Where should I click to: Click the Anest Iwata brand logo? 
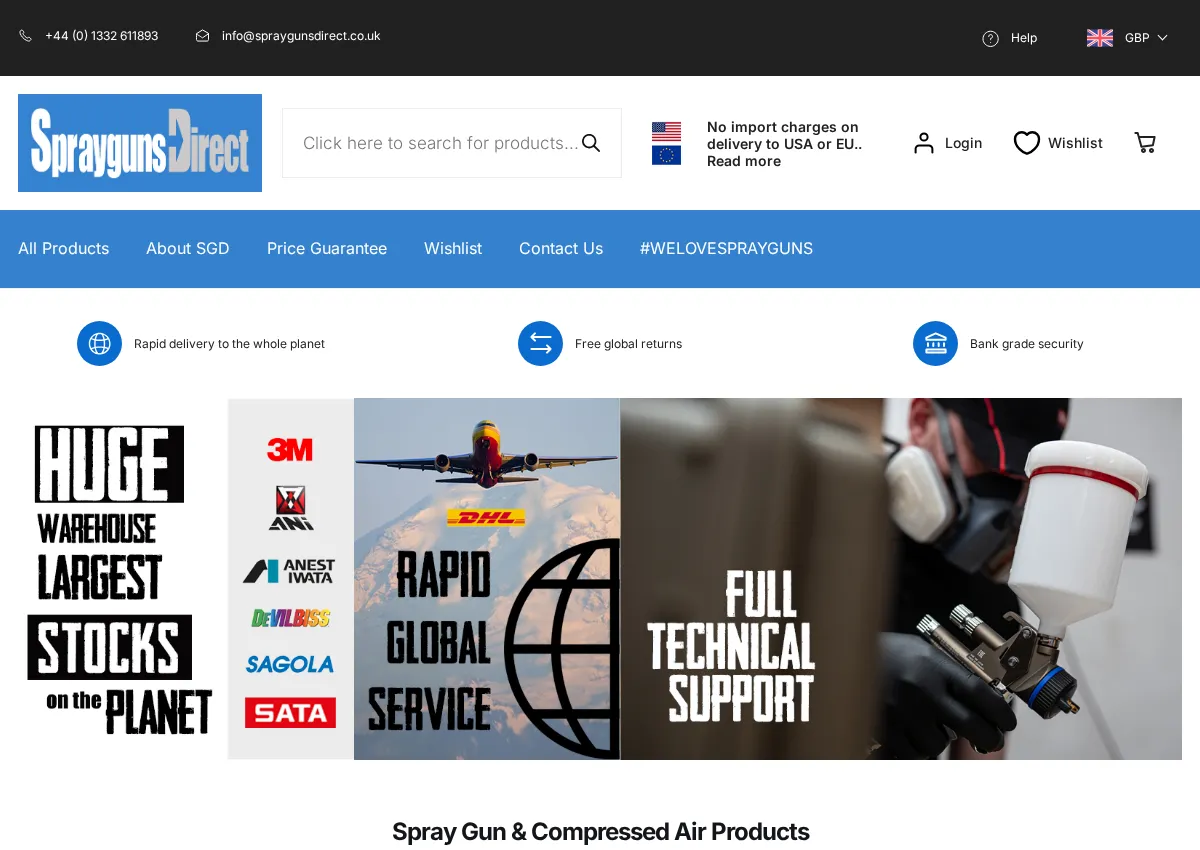[289, 571]
